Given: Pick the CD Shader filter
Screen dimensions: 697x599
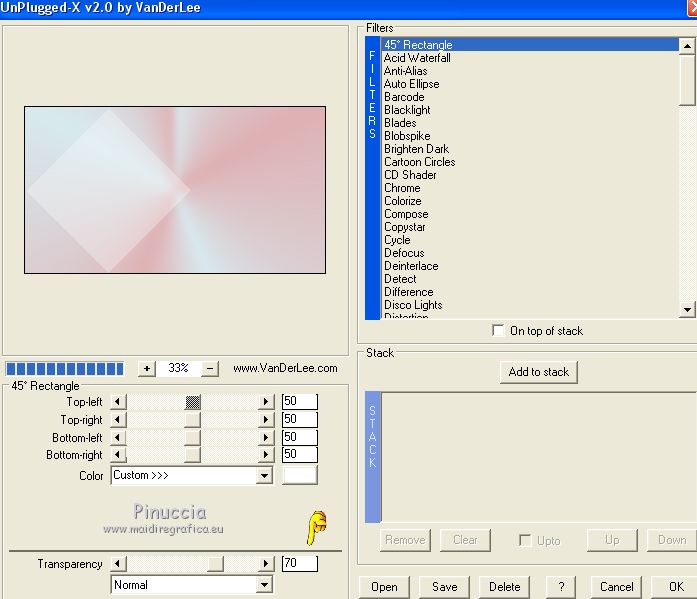Looking at the screenshot, I should point(530,175).
